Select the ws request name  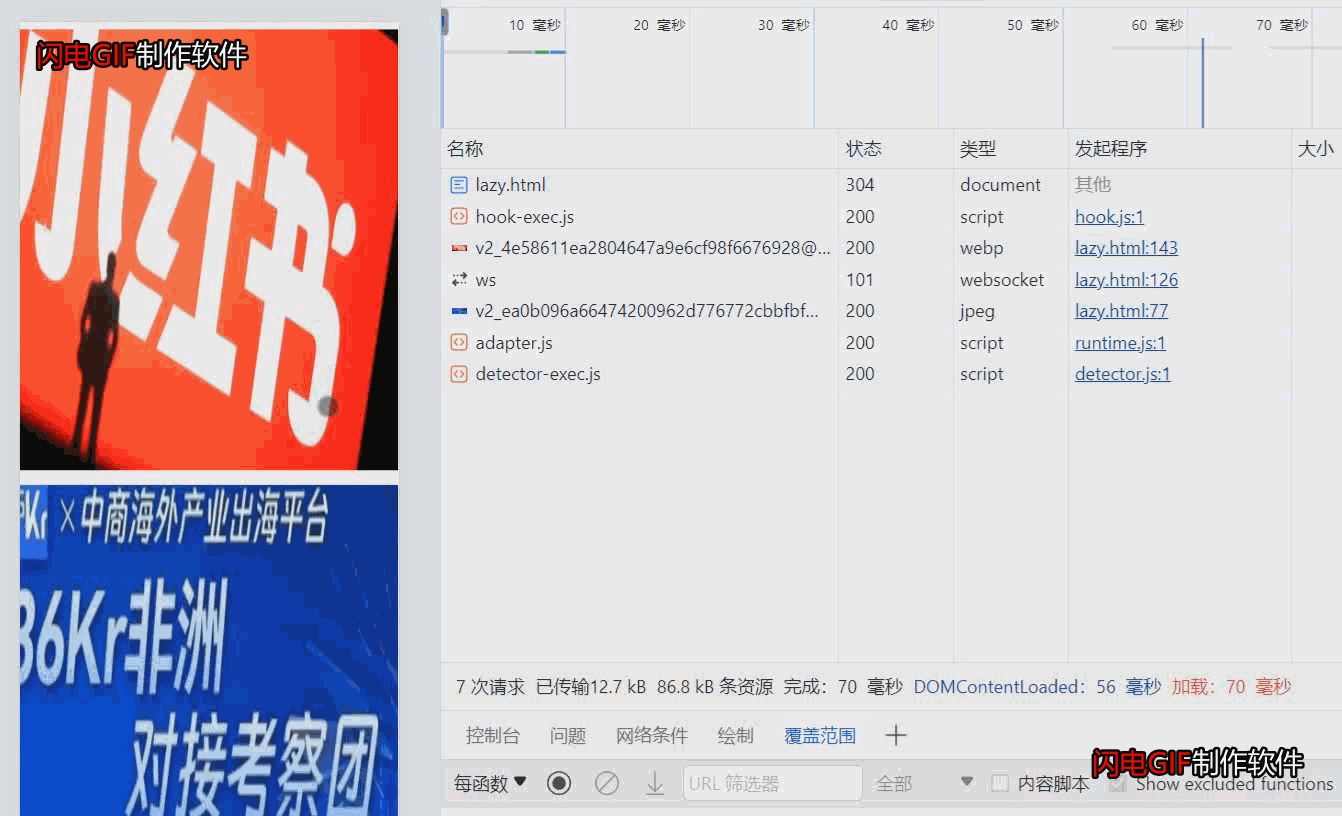[x=486, y=280]
